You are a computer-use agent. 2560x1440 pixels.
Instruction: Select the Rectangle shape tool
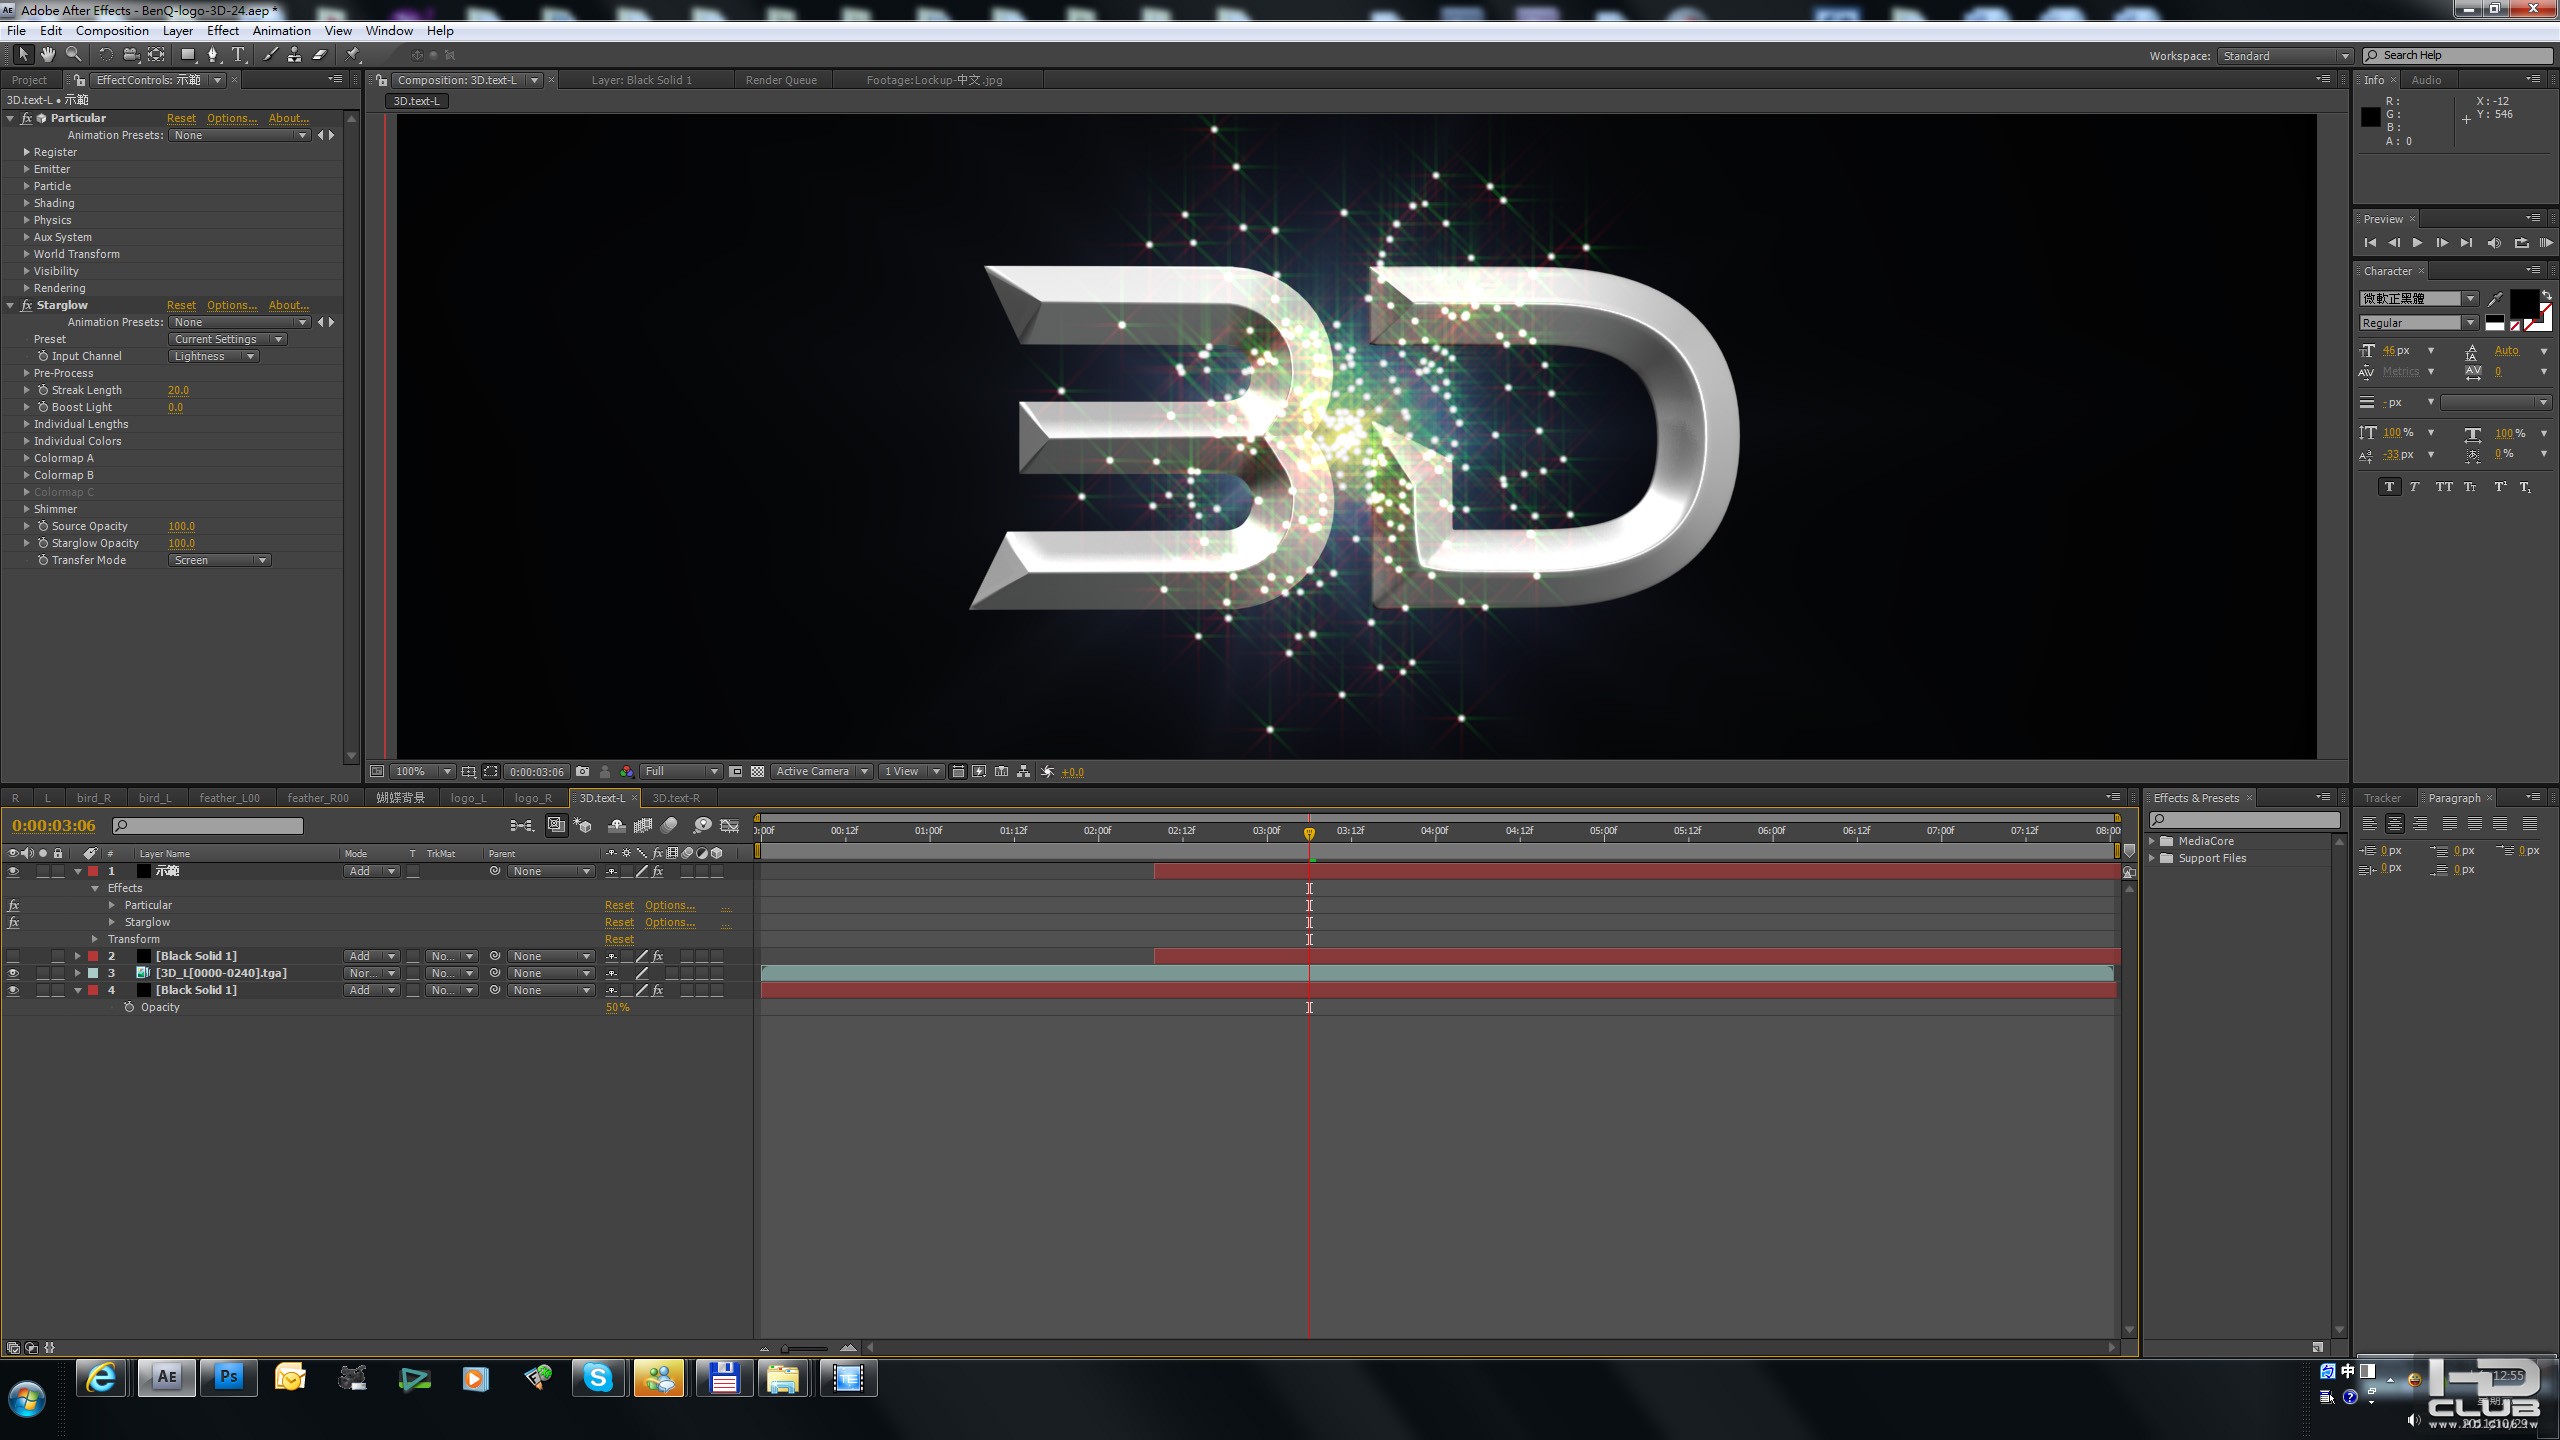tap(187, 55)
